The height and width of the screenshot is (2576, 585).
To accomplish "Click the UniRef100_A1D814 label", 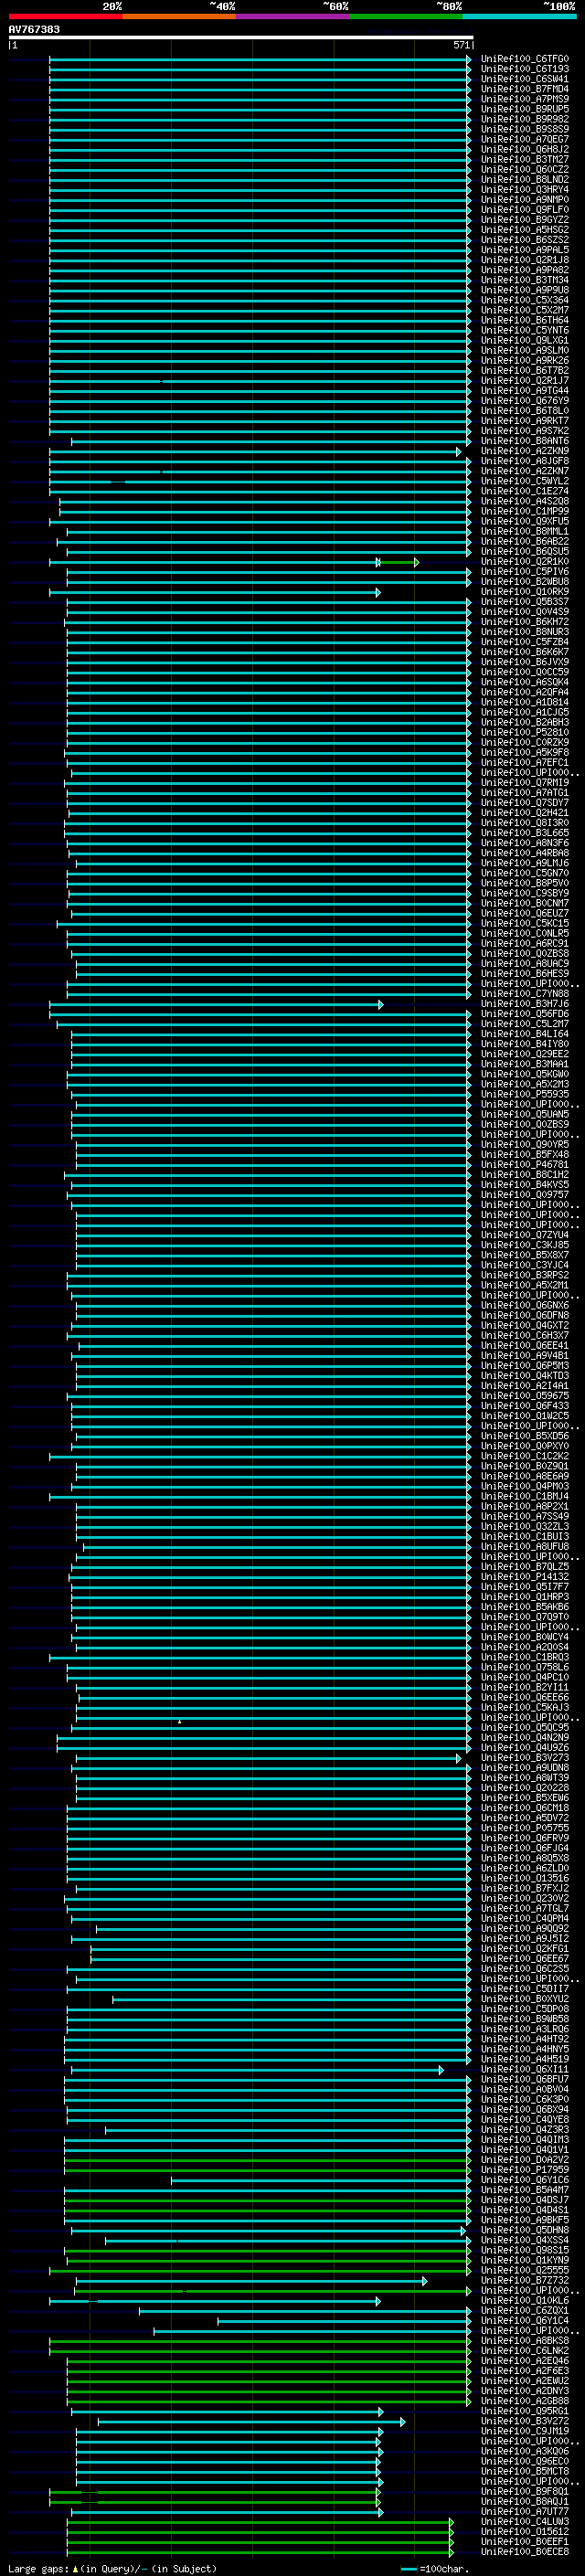I will 525,702.
